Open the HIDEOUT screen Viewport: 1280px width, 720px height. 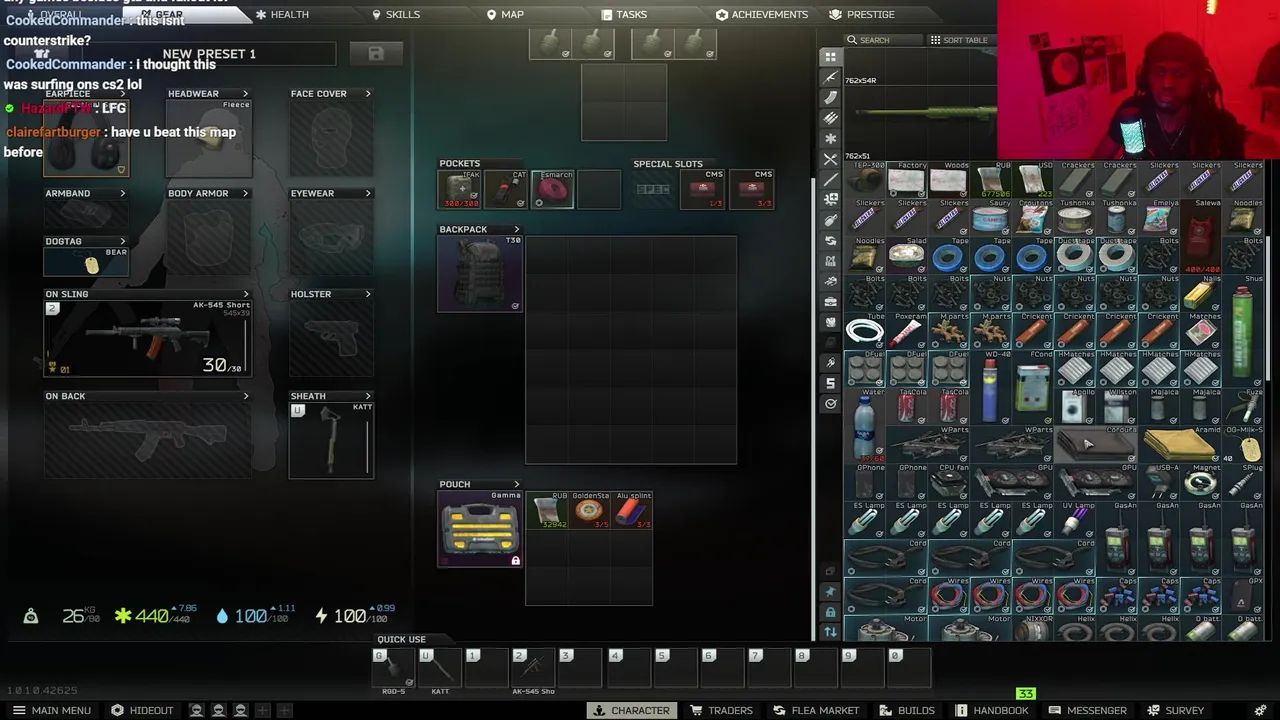pyautogui.click(x=142, y=710)
